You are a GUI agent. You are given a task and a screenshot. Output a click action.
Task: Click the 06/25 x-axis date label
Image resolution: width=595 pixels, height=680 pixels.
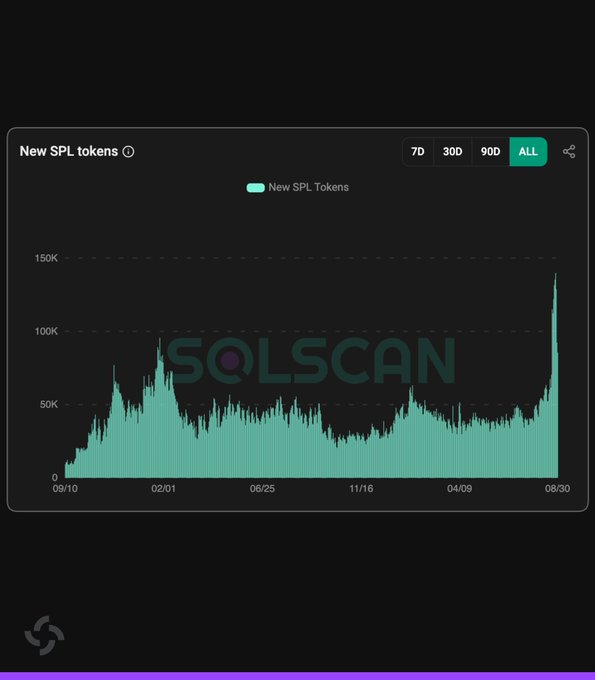[x=262, y=488]
